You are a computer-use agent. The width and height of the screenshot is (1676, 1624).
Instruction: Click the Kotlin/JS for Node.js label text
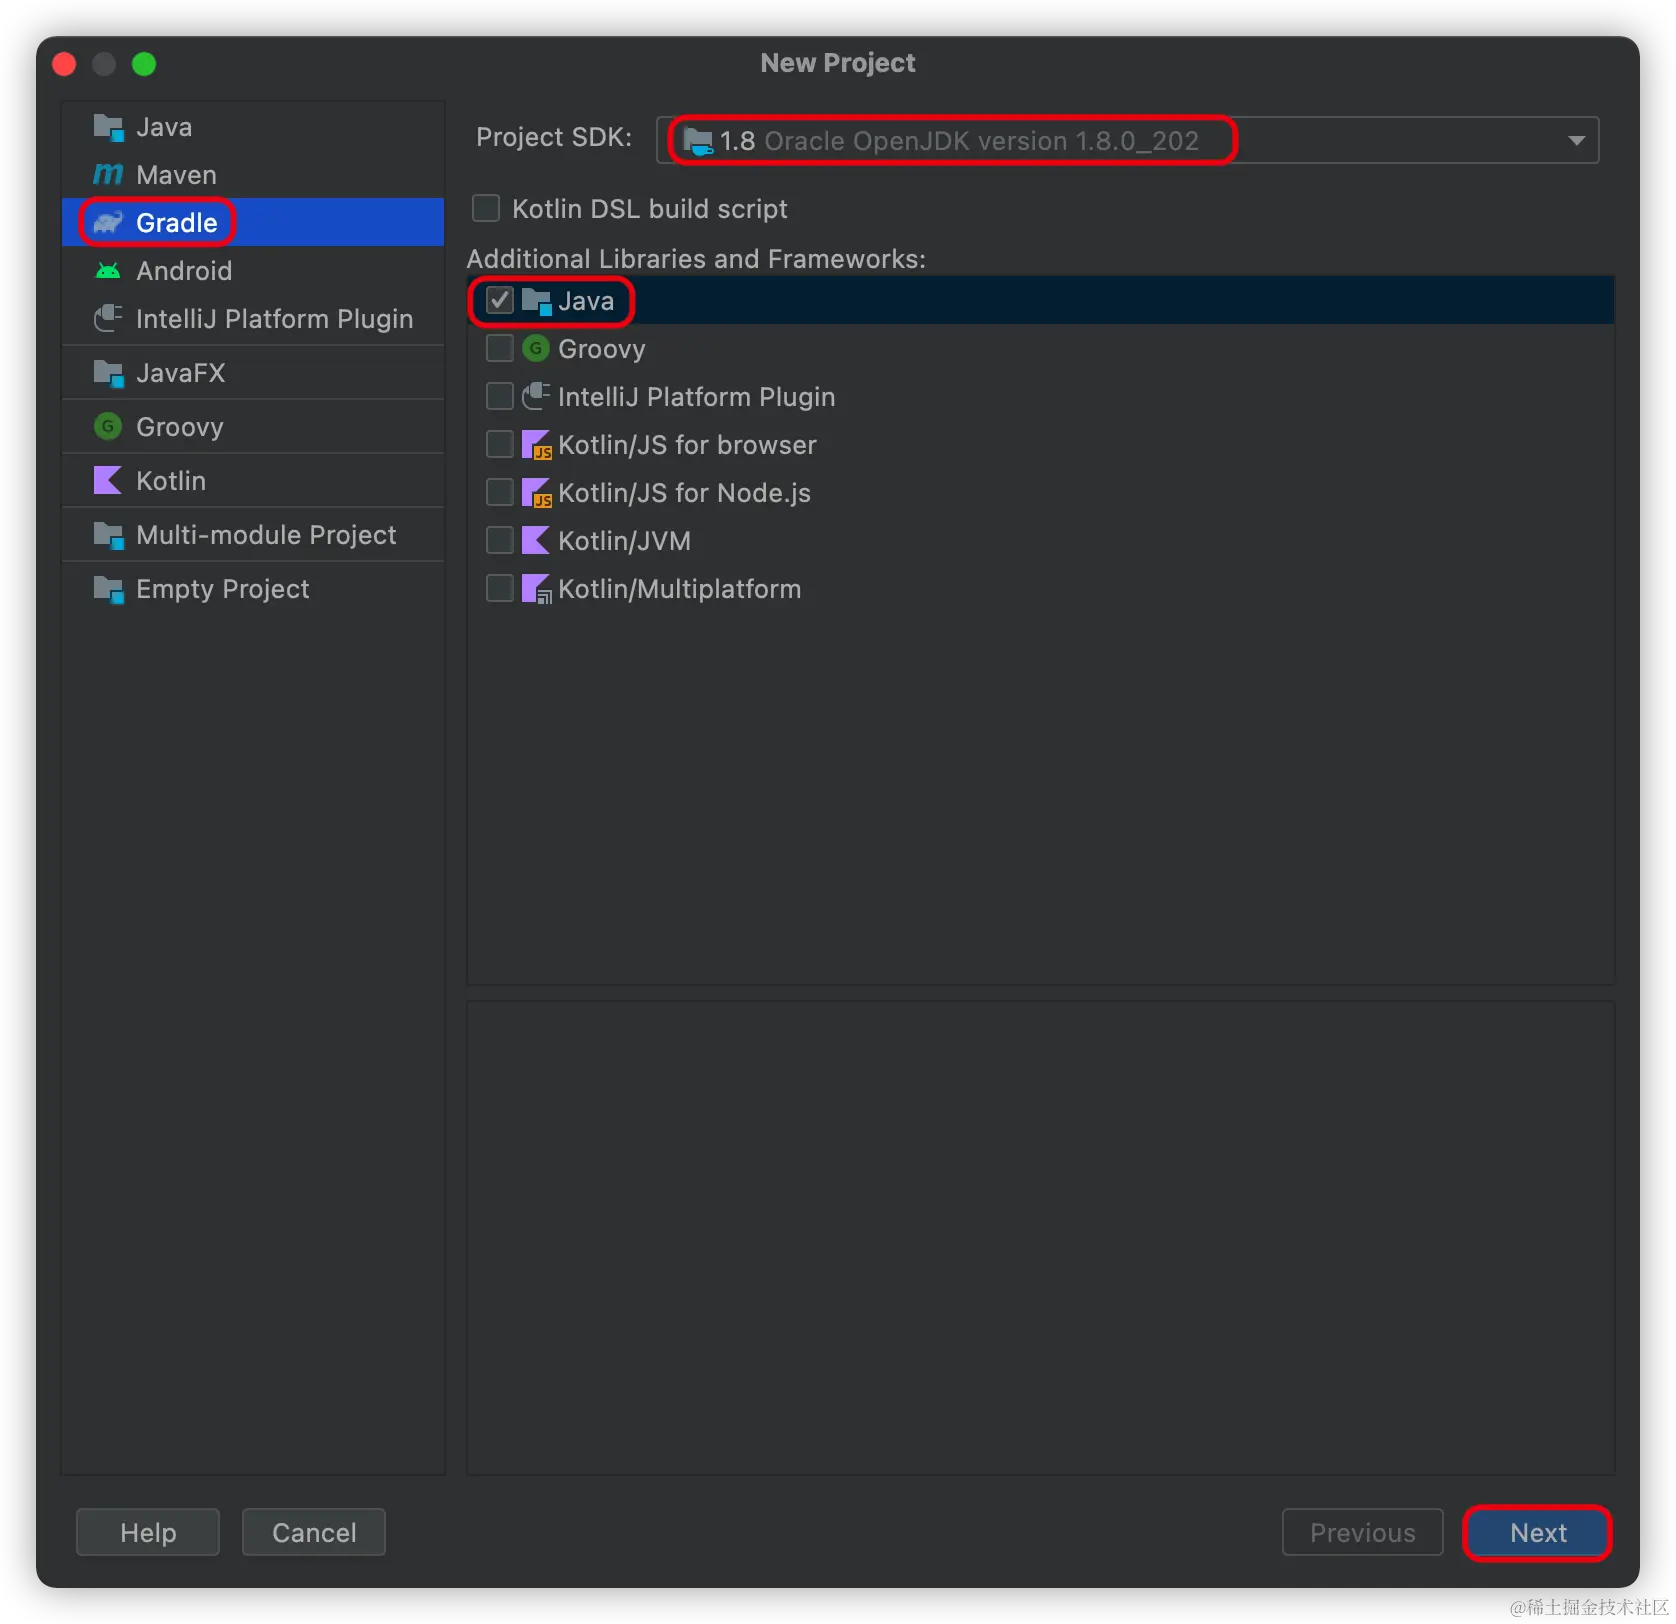684,493
